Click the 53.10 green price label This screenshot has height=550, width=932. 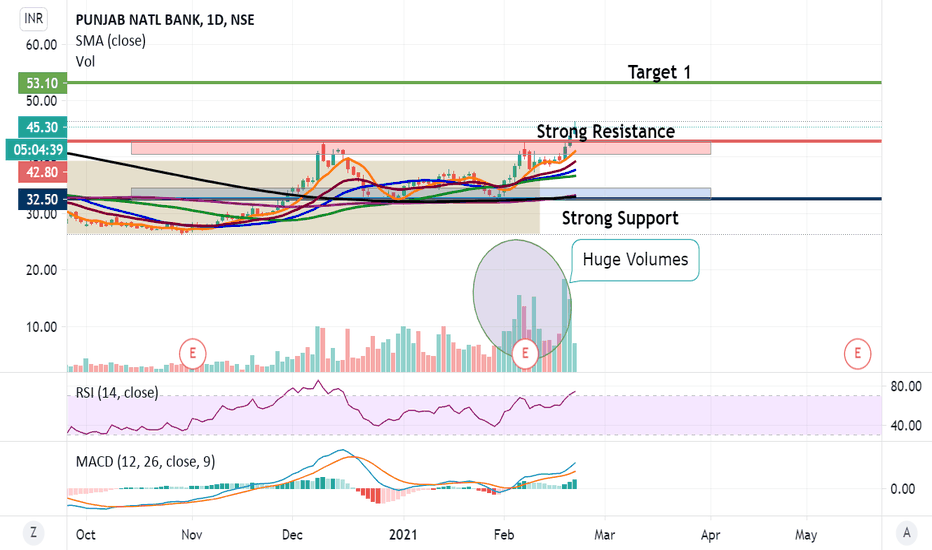tap(42, 83)
